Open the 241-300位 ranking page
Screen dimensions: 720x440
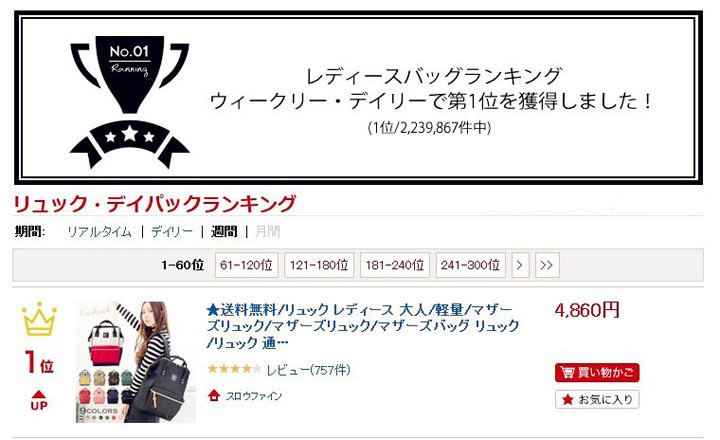click(471, 265)
